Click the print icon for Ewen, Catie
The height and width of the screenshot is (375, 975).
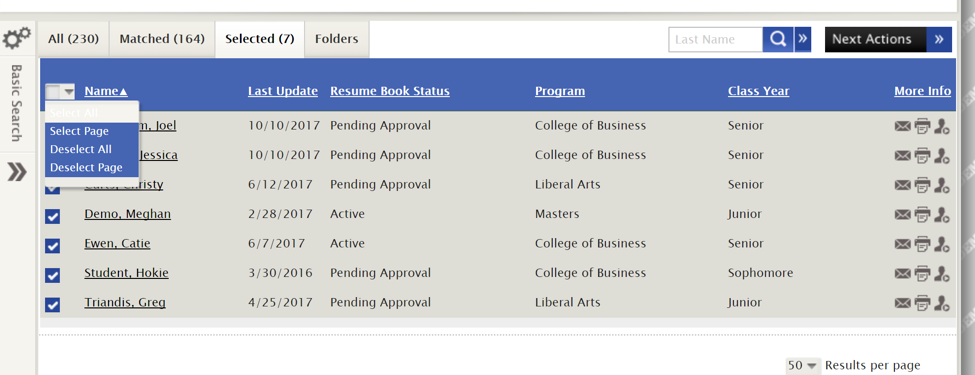[x=922, y=244]
